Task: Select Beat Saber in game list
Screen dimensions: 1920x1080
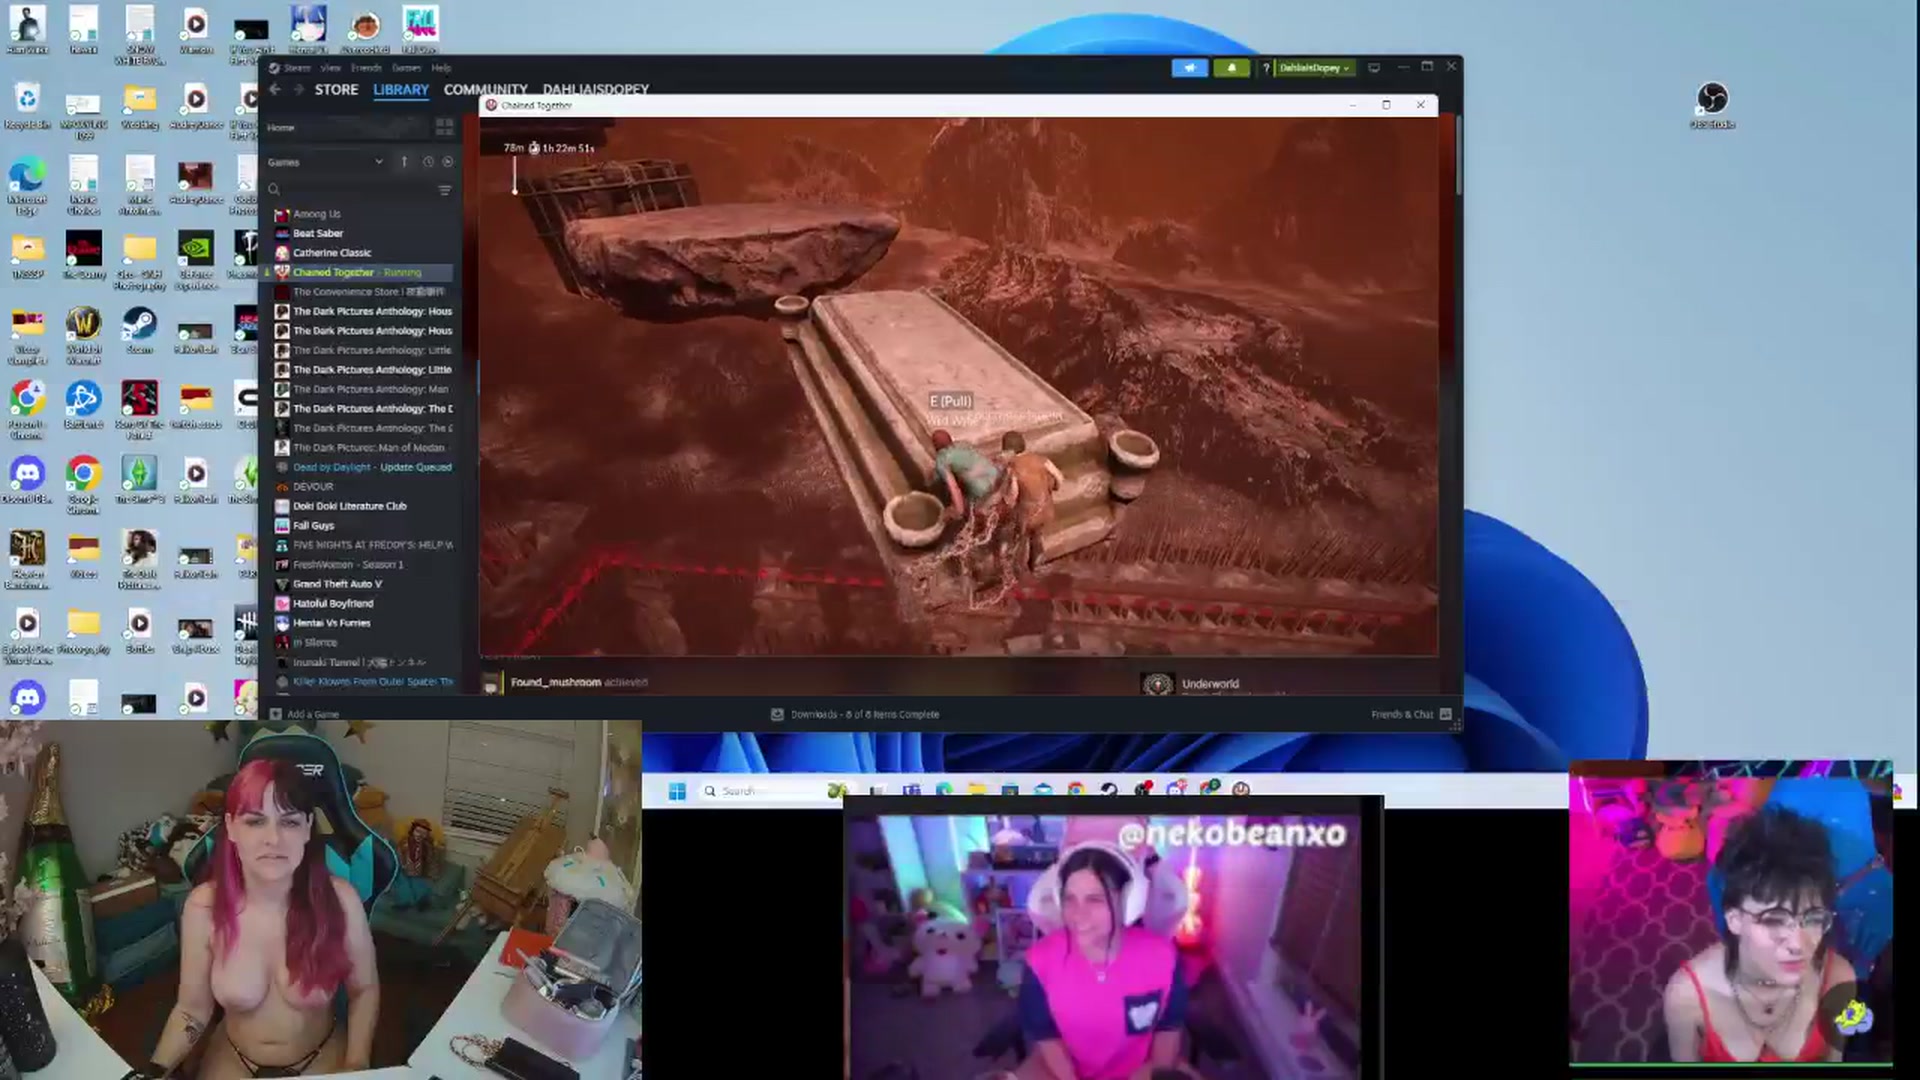Action: [x=318, y=233]
